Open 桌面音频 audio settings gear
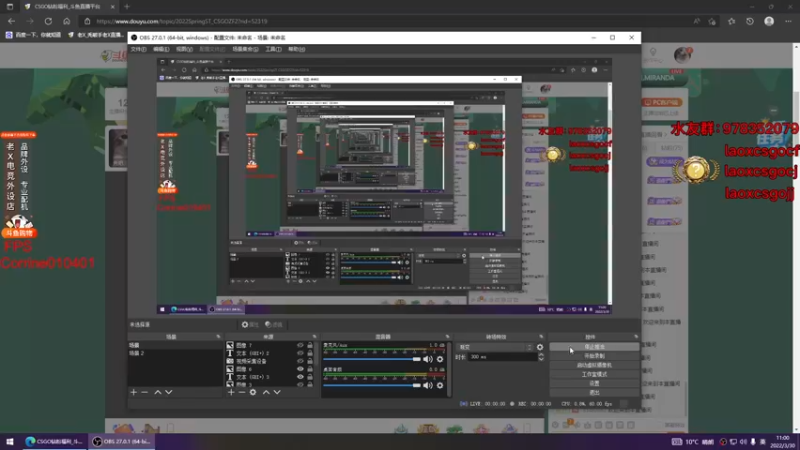This screenshot has height=450, width=800. click(440, 385)
